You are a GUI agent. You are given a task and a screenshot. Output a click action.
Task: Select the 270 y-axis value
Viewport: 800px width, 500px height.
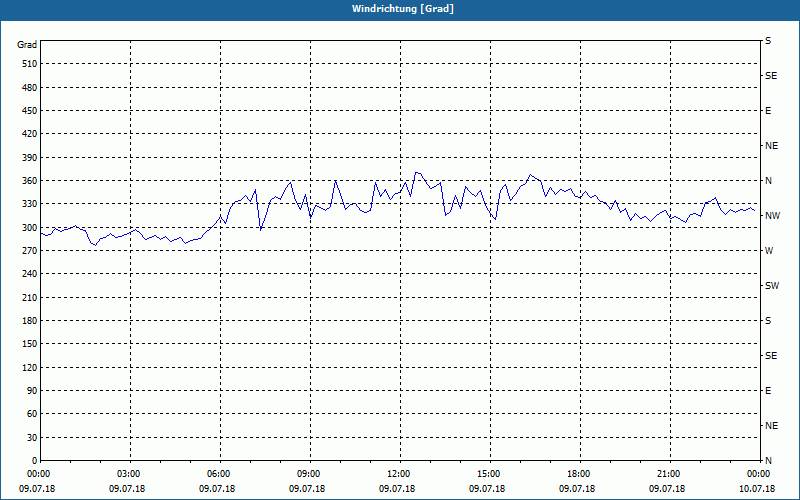(x=30, y=251)
